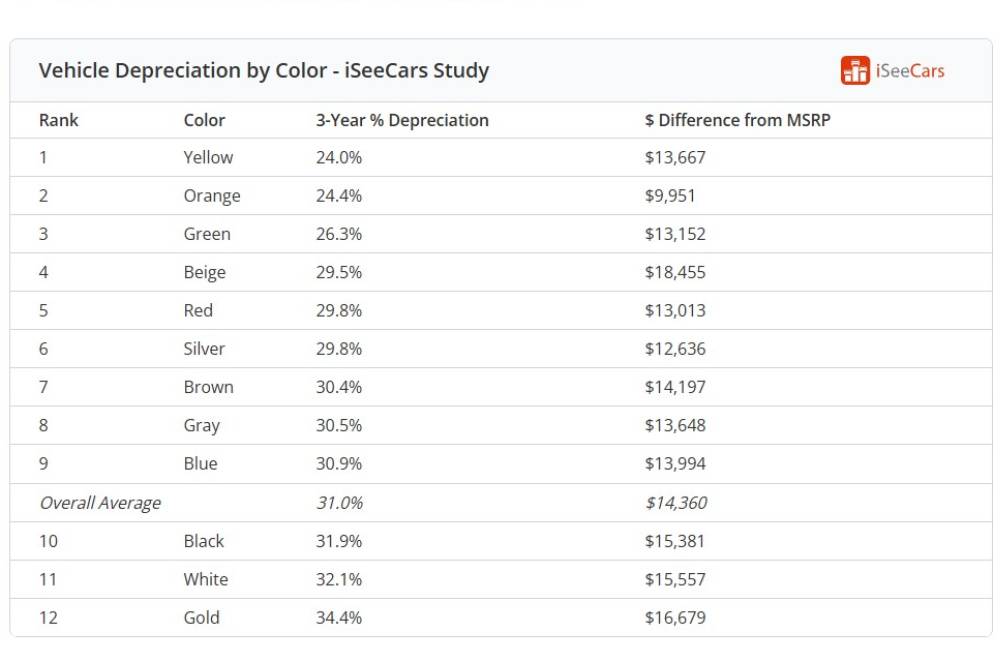Click the Overall Average row label
This screenshot has width=1000, height=667.
[100, 503]
